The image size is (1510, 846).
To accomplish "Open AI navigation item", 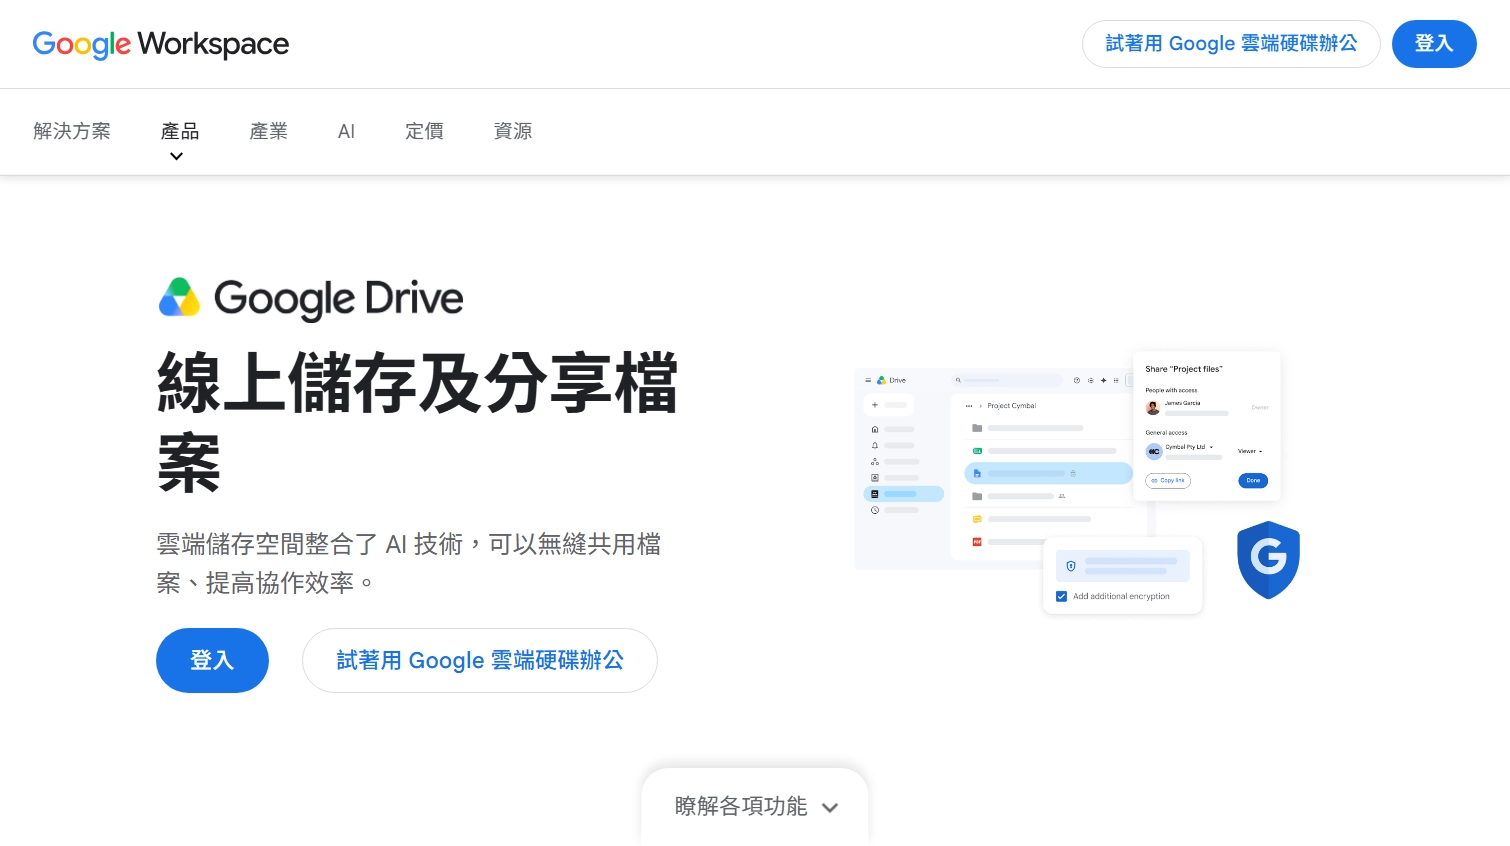I will 346,131.
